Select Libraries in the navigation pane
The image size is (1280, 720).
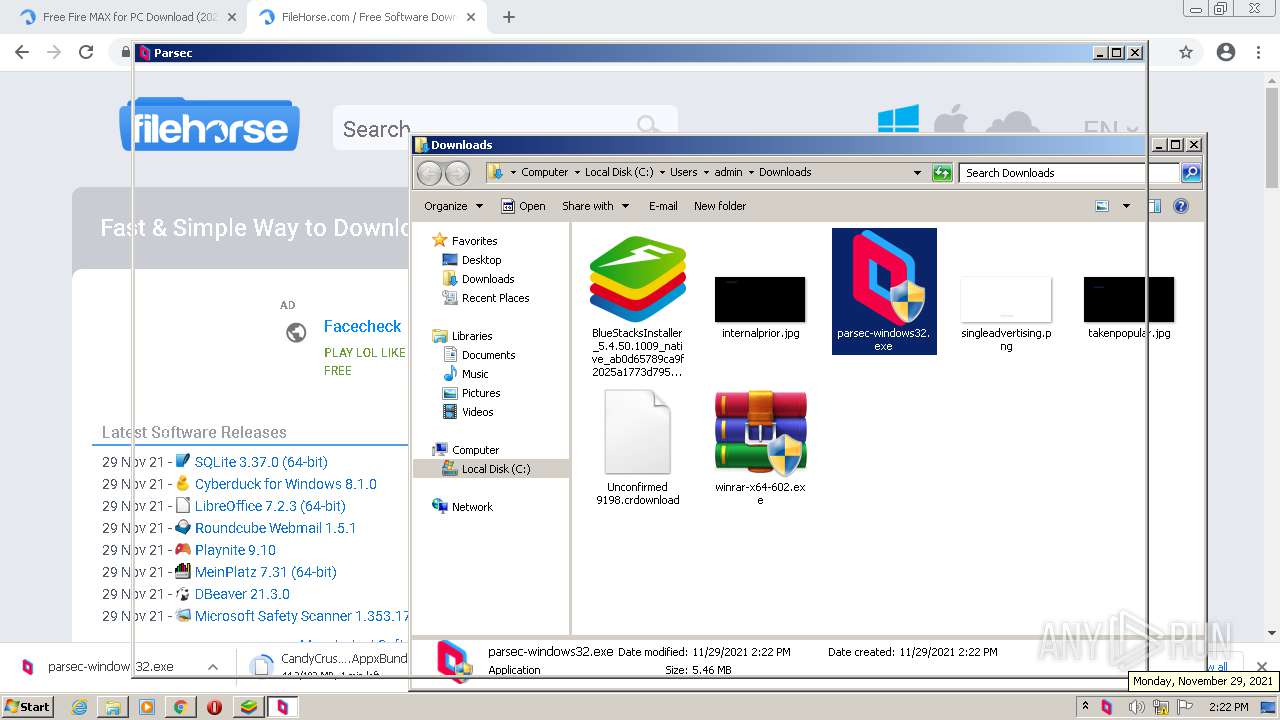(472, 336)
